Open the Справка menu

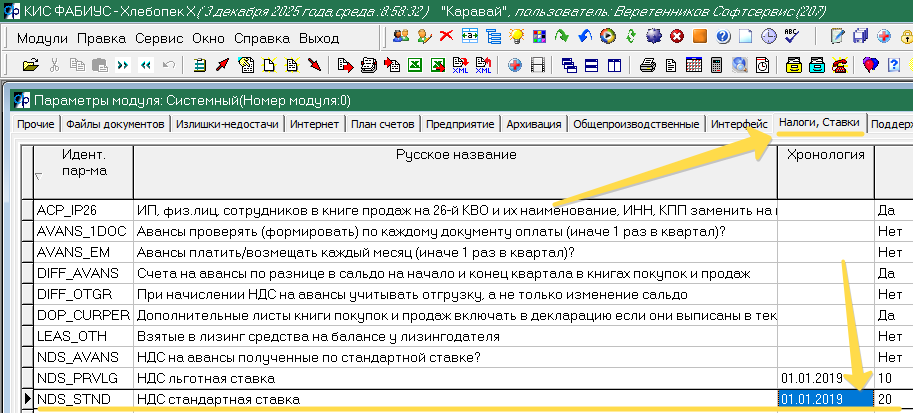[x=262, y=38]
